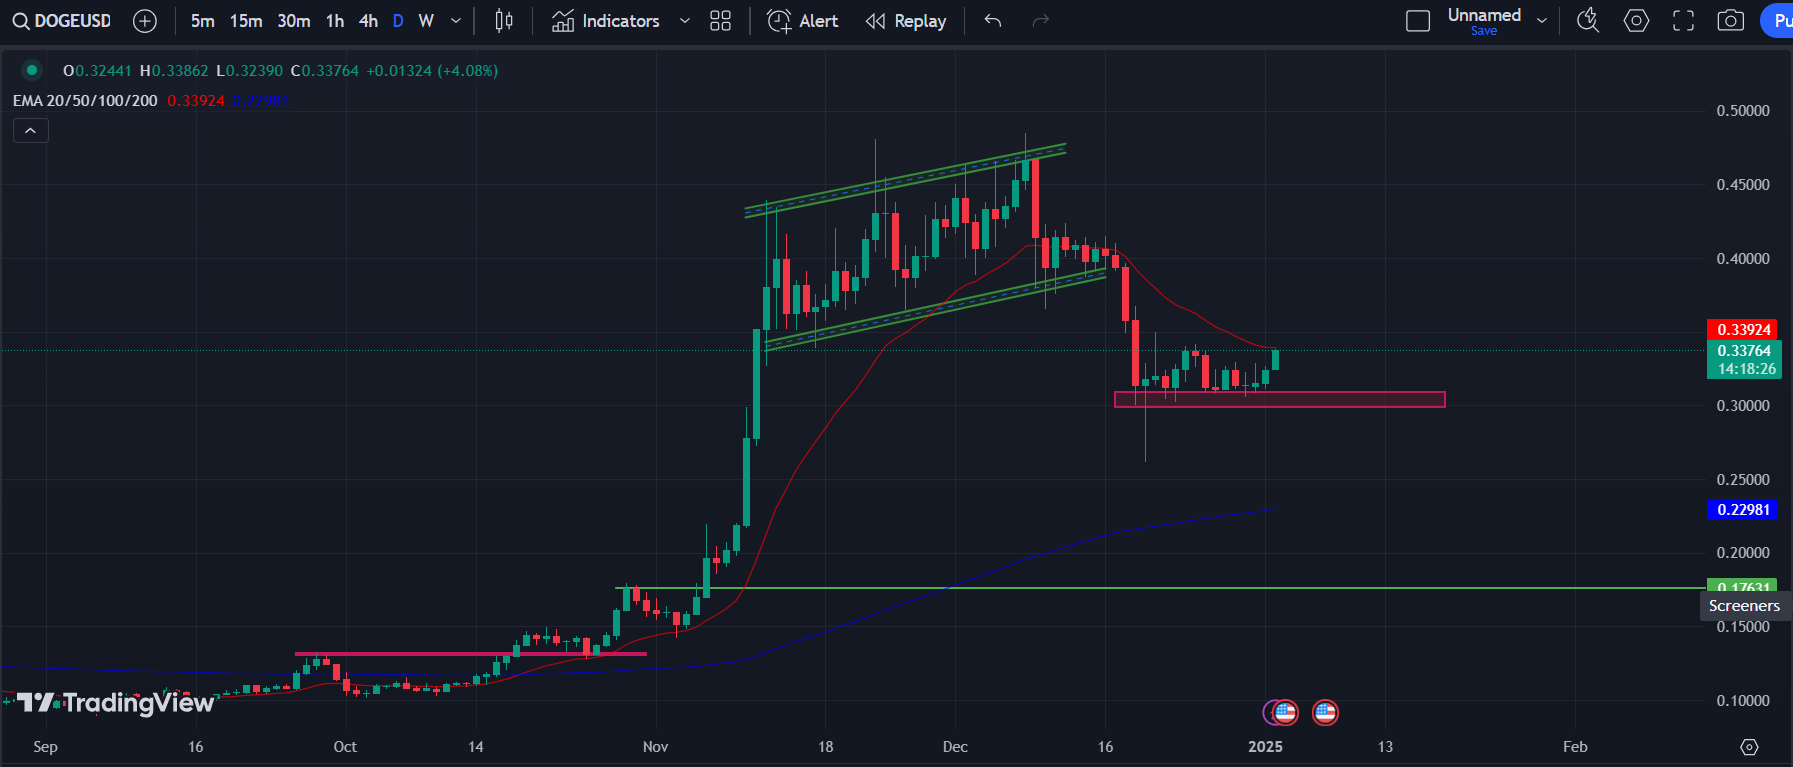1793x767 pixels.
Task: Choose the 4h timeframe
Action: 368,21
